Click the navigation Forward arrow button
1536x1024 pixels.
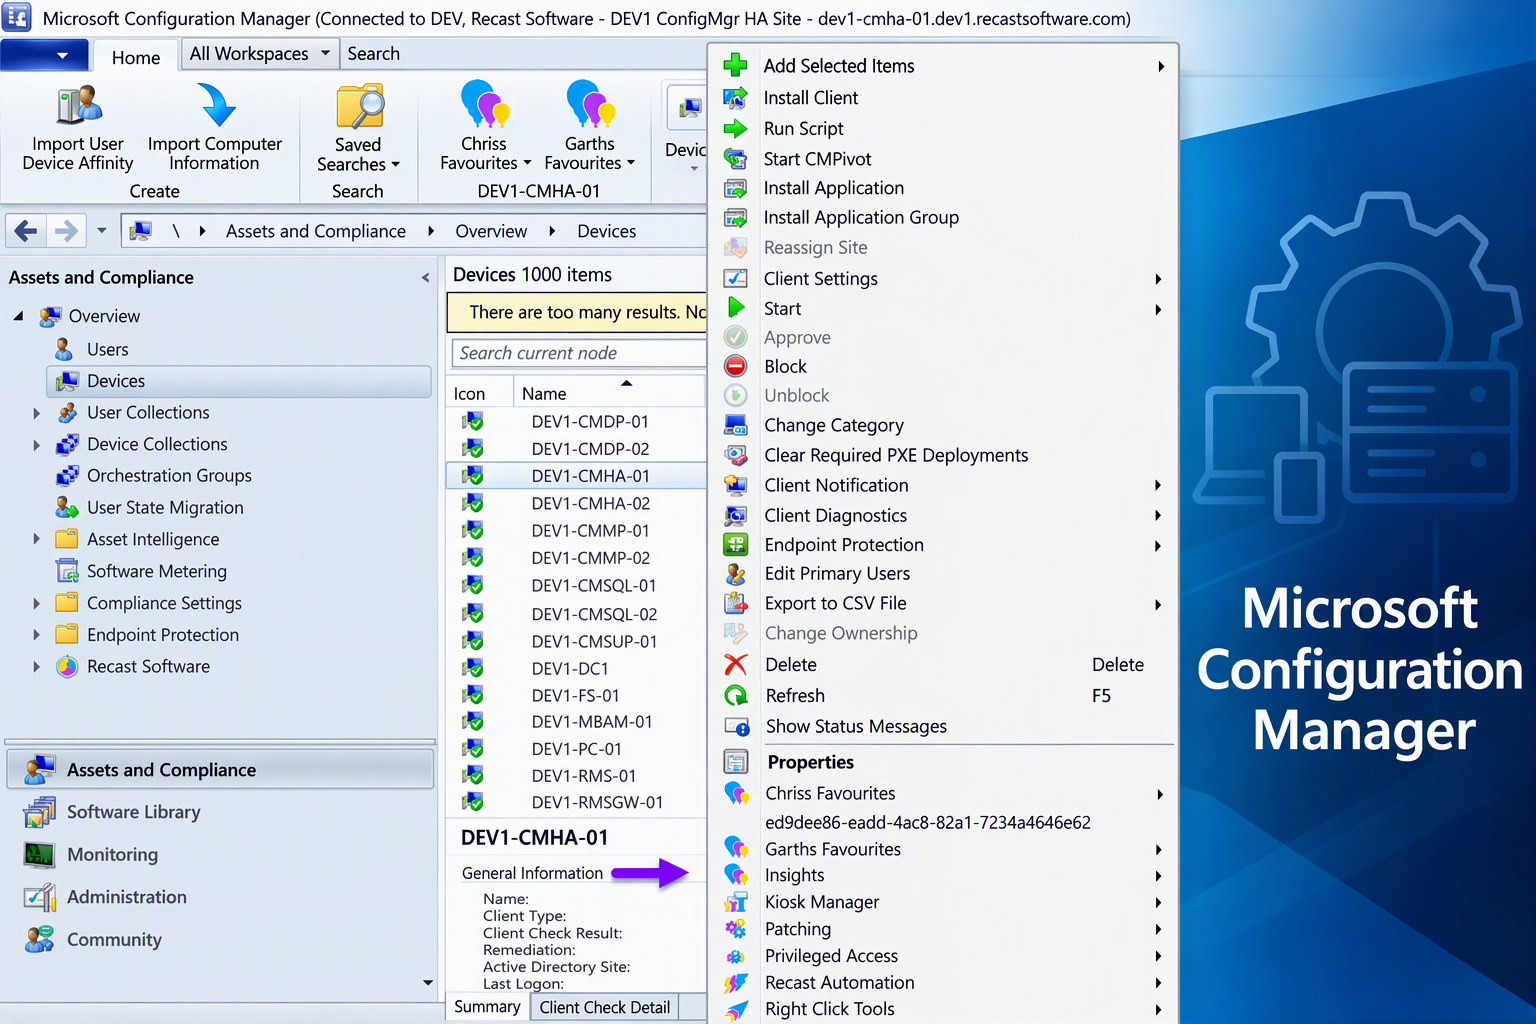click(x=66, y=231)
